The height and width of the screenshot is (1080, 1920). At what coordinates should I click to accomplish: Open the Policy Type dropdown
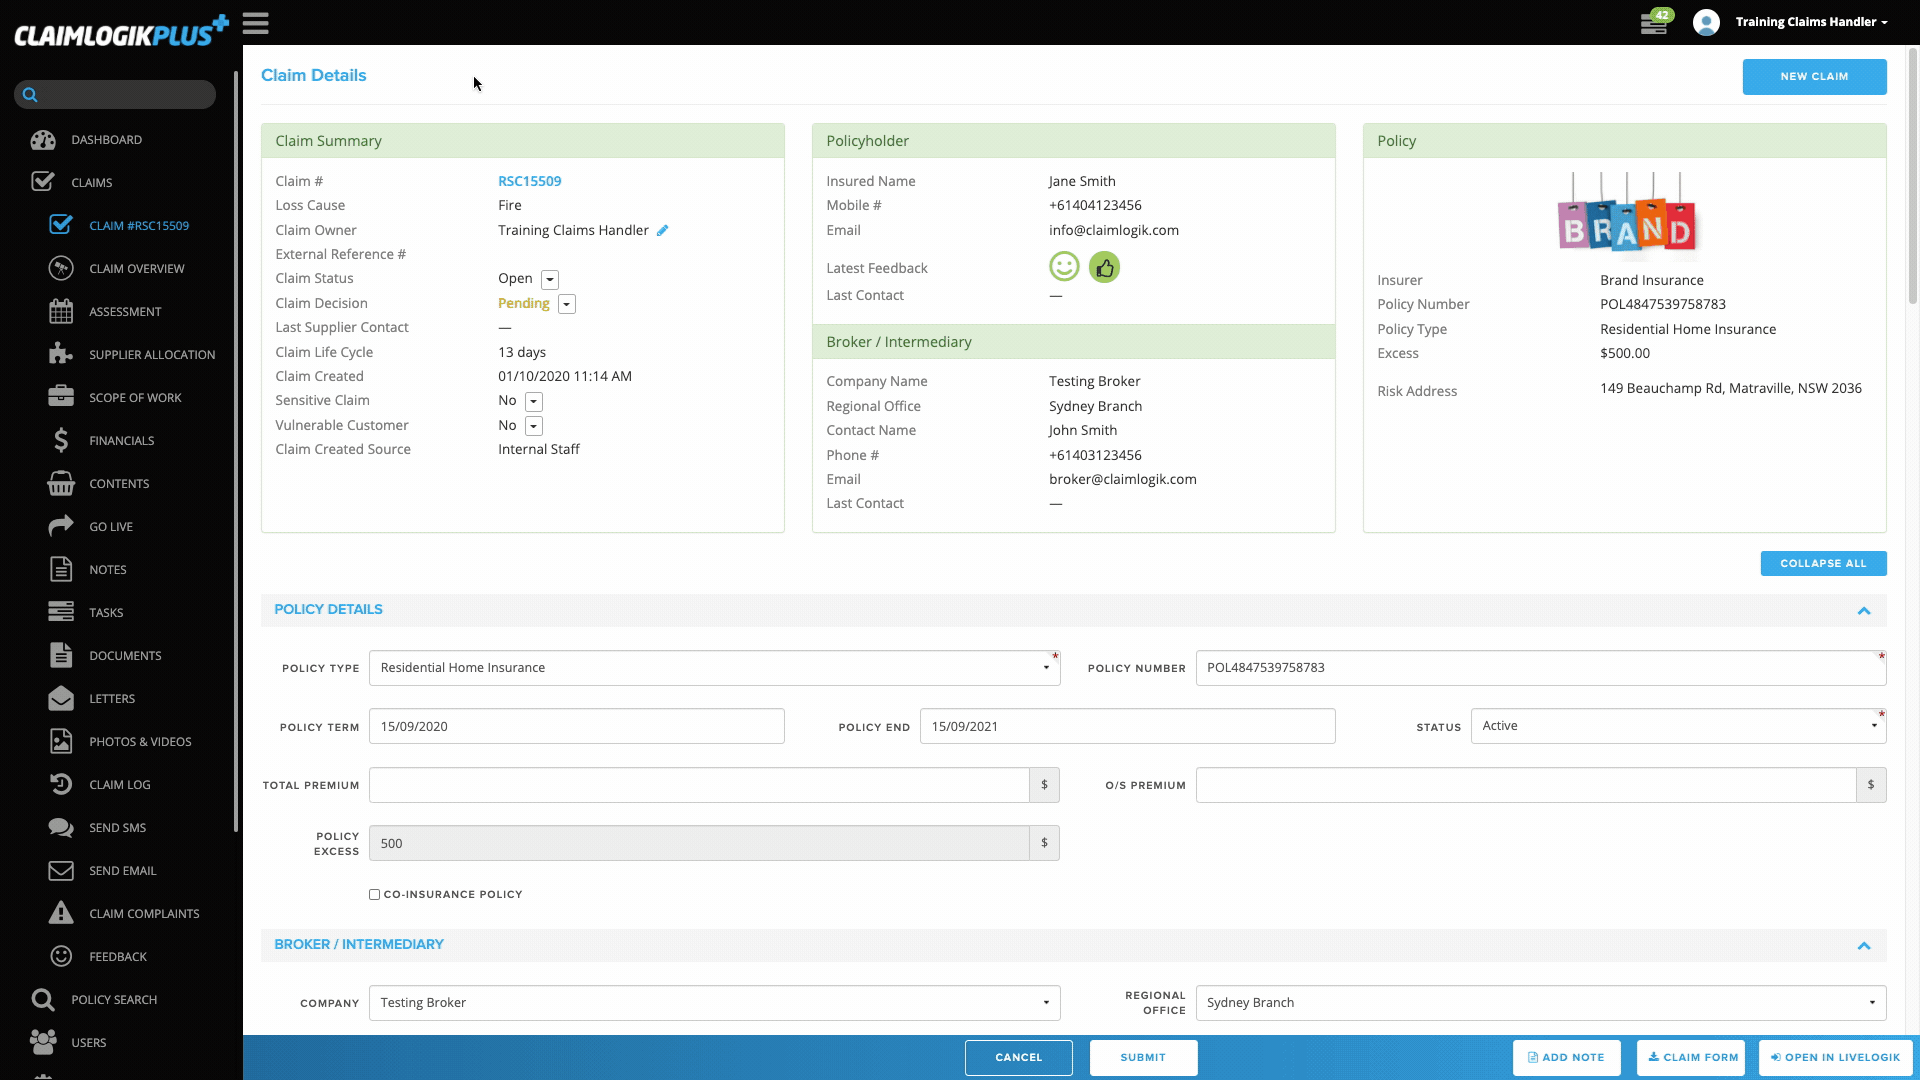click(x=714, y=668)
